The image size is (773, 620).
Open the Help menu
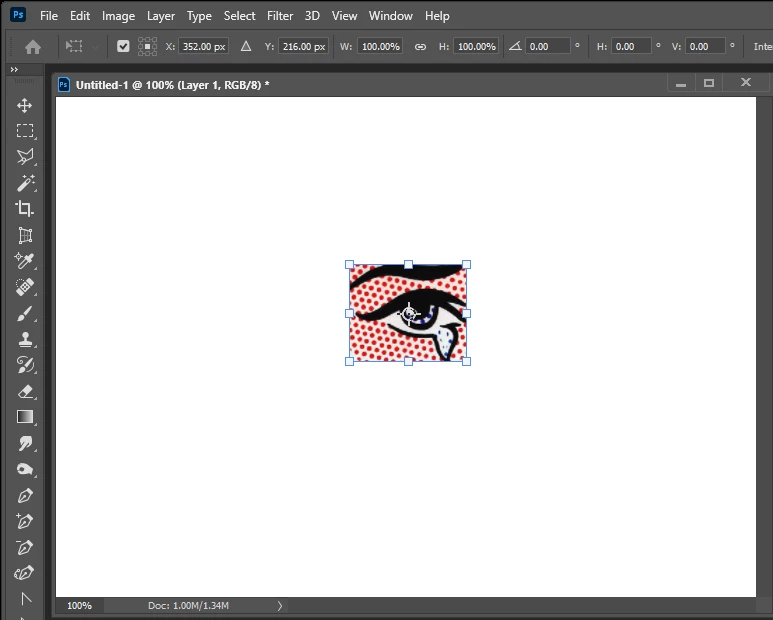[x=437, y=16]
